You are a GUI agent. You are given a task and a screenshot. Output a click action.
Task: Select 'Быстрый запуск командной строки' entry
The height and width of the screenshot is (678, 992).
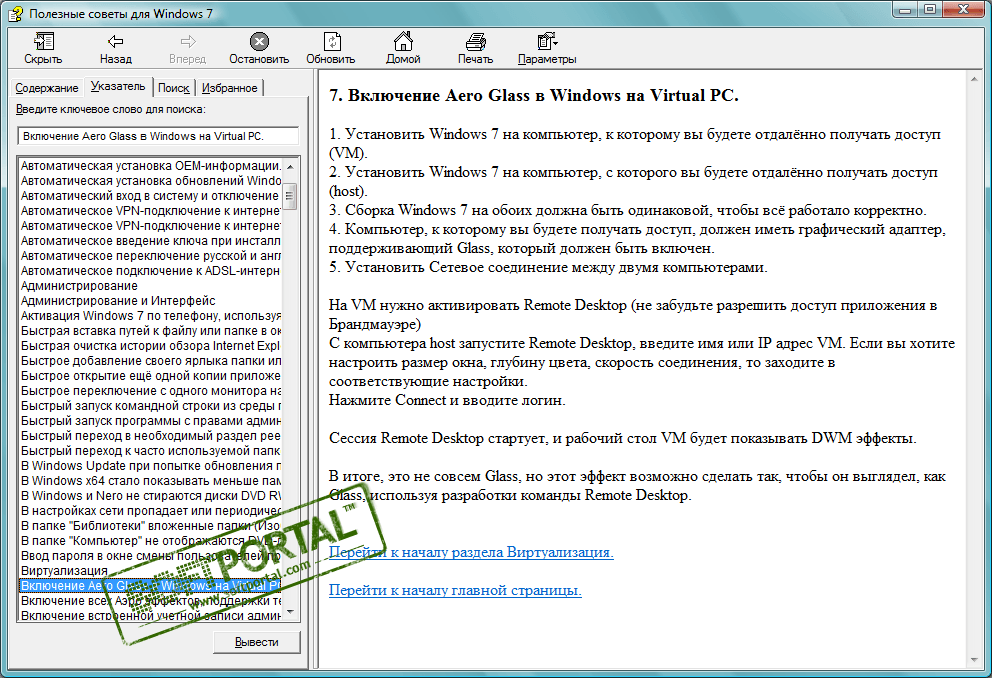pyautogui.click(x=151, y=406)
